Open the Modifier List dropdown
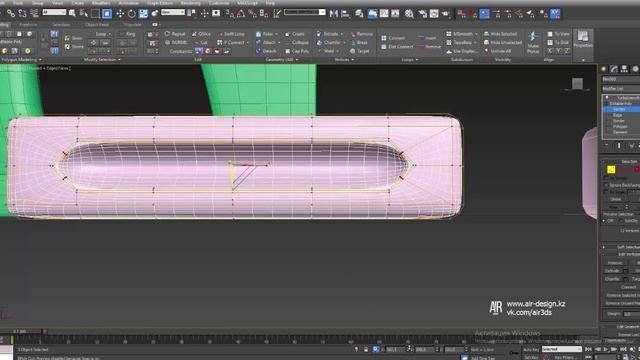640x360 pixels. 621,88
